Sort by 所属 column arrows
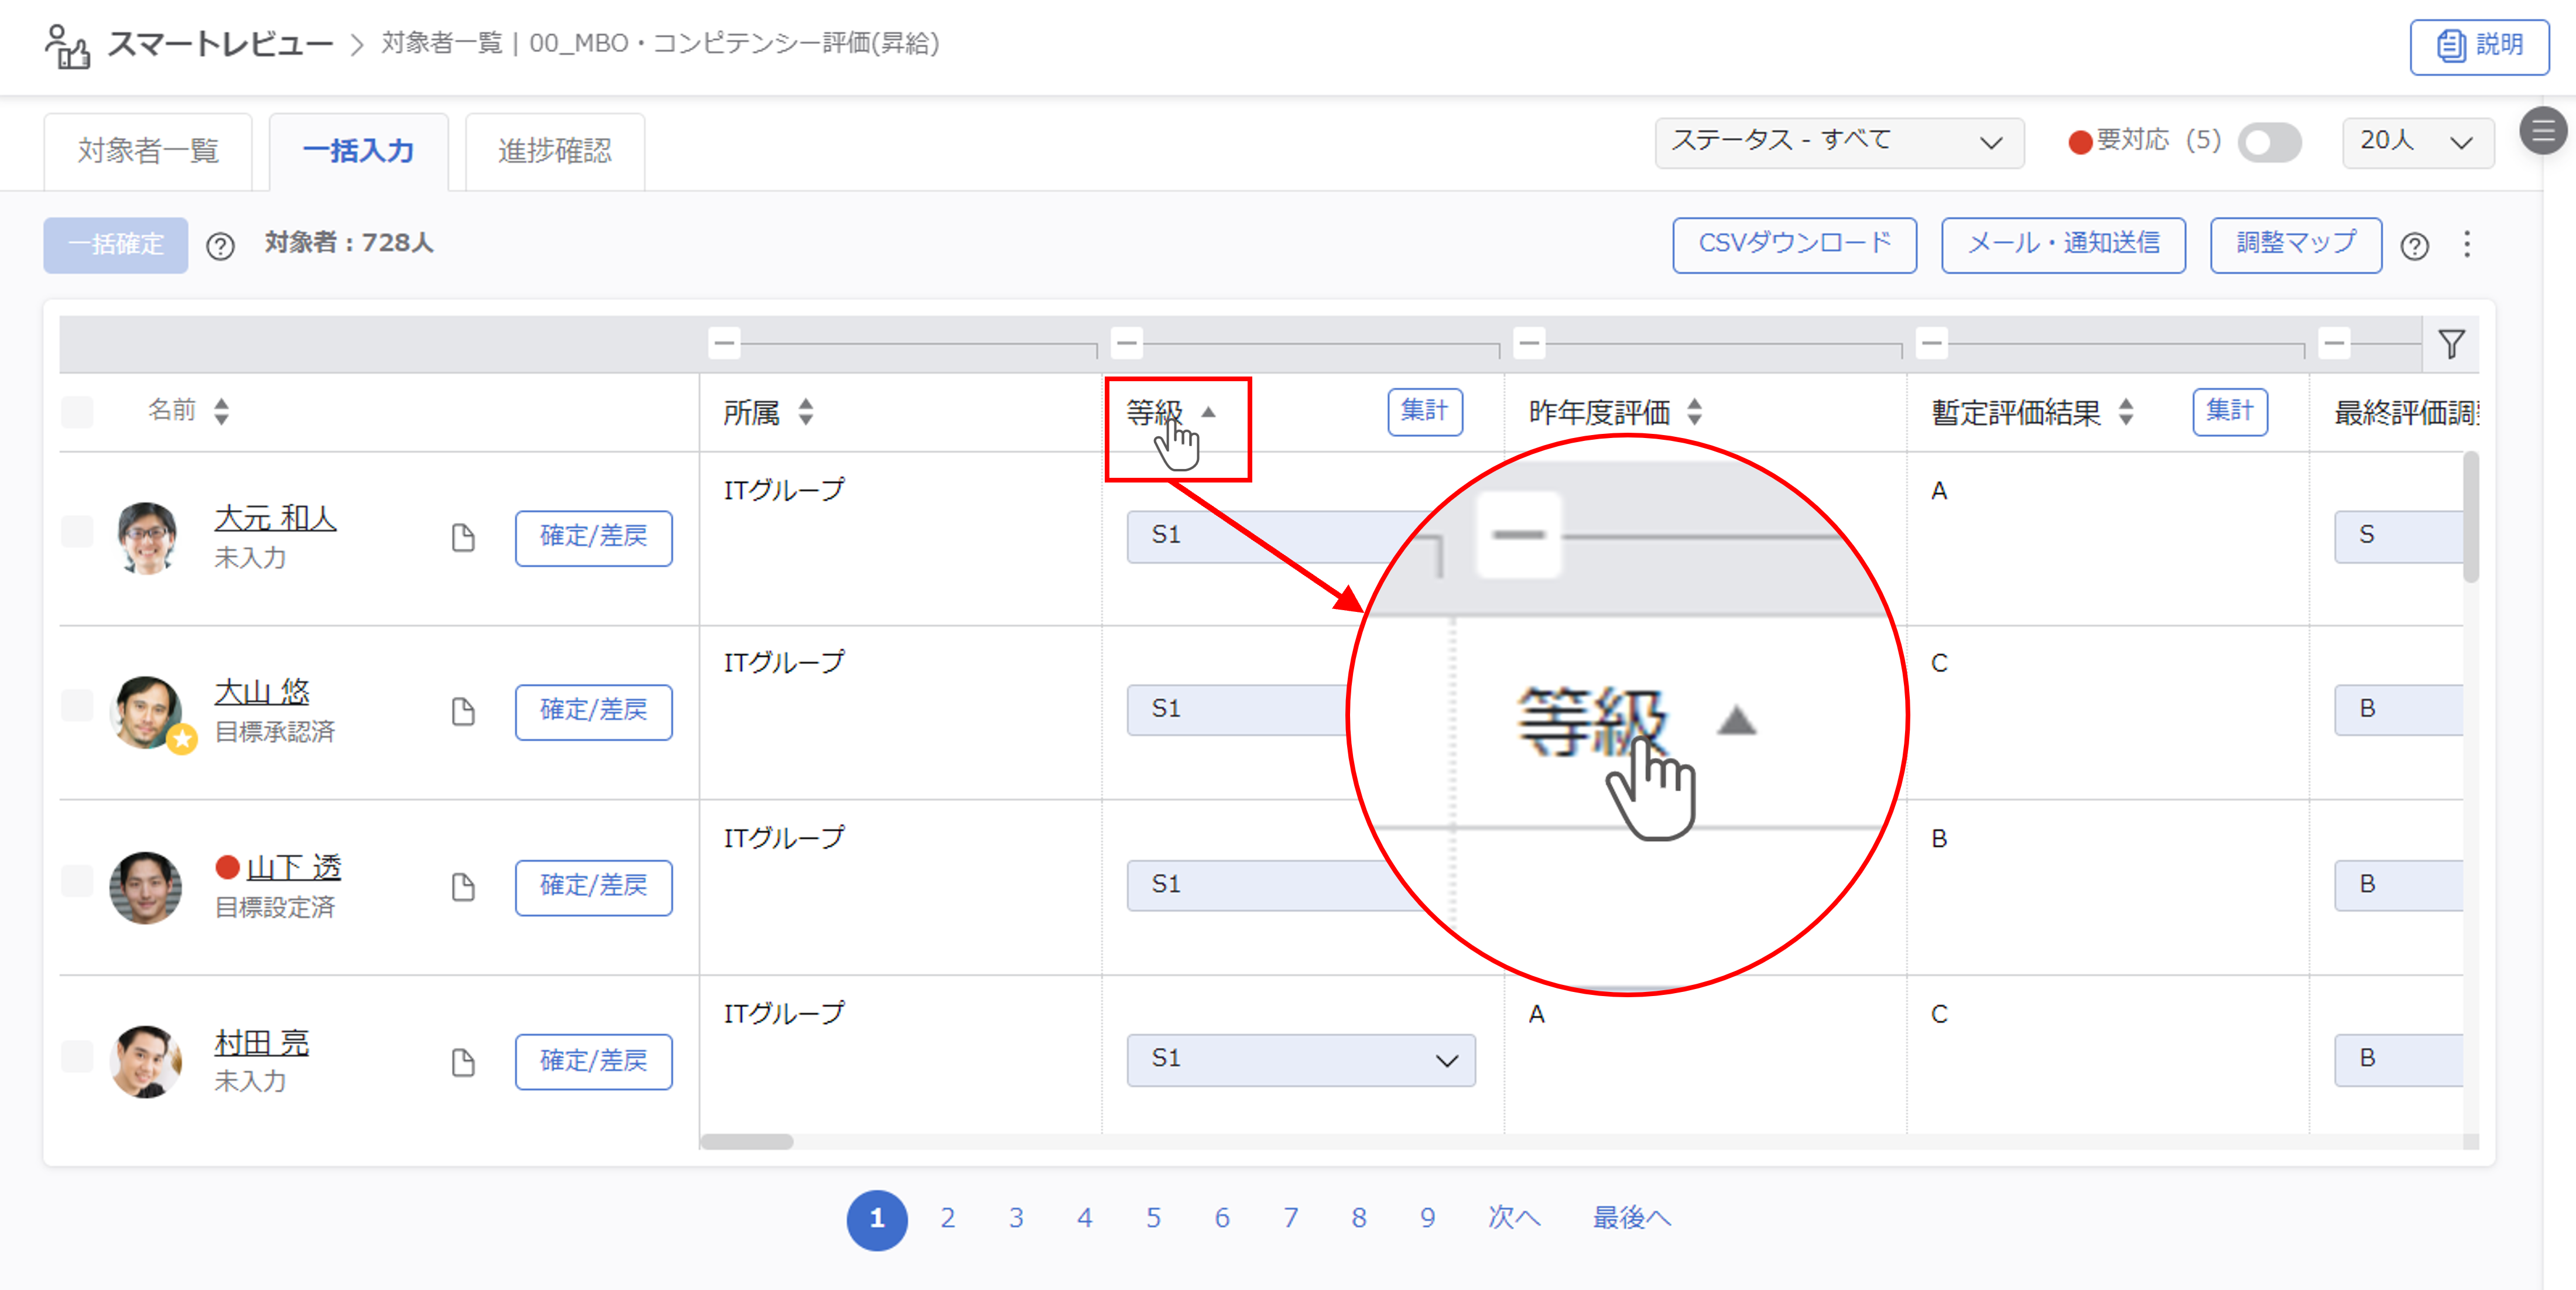This screenshot has height=1290, width=2576. pos(806,412)
